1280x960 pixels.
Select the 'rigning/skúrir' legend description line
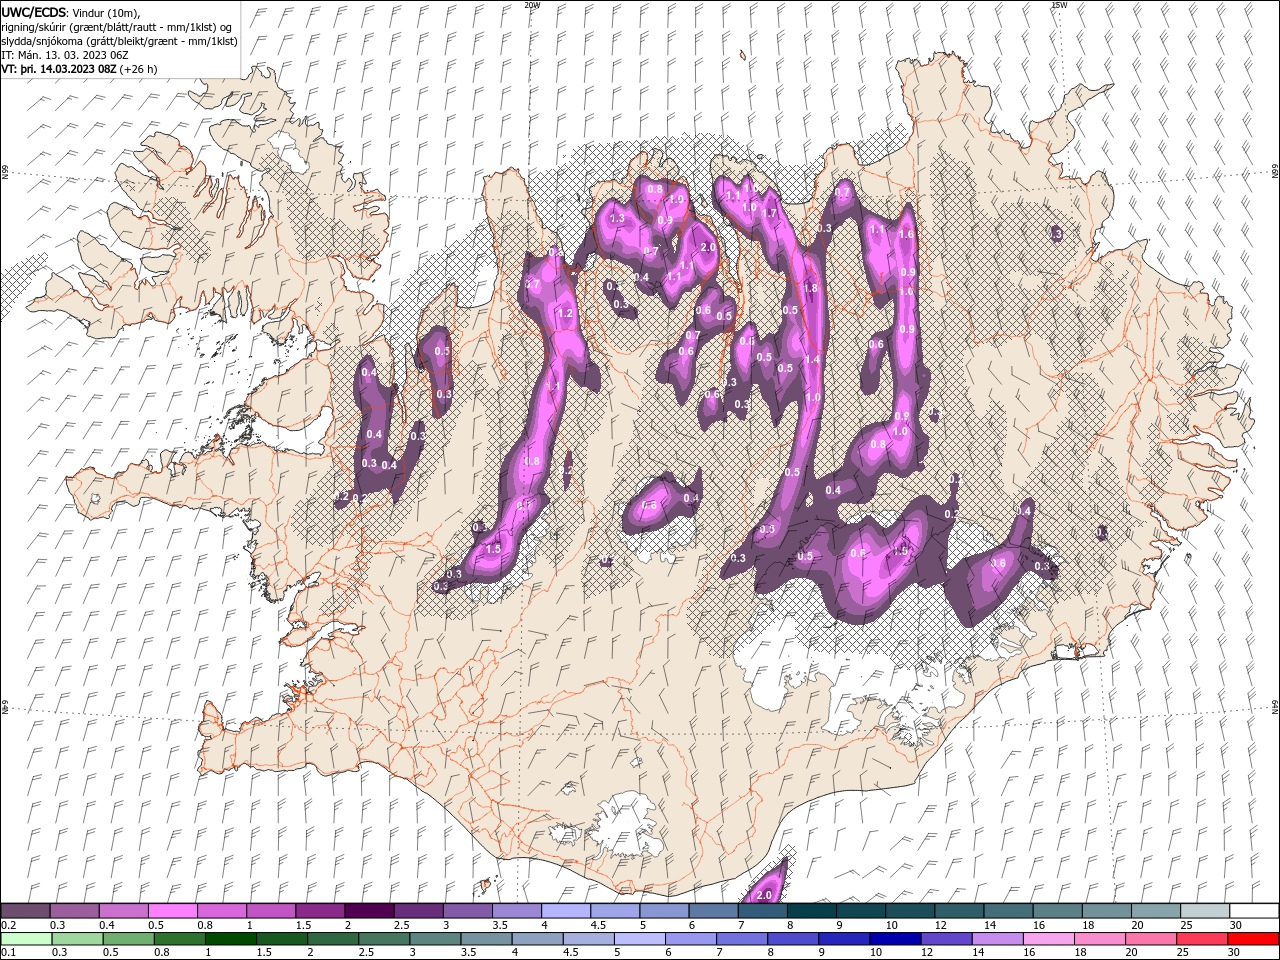tap(118, 26)
